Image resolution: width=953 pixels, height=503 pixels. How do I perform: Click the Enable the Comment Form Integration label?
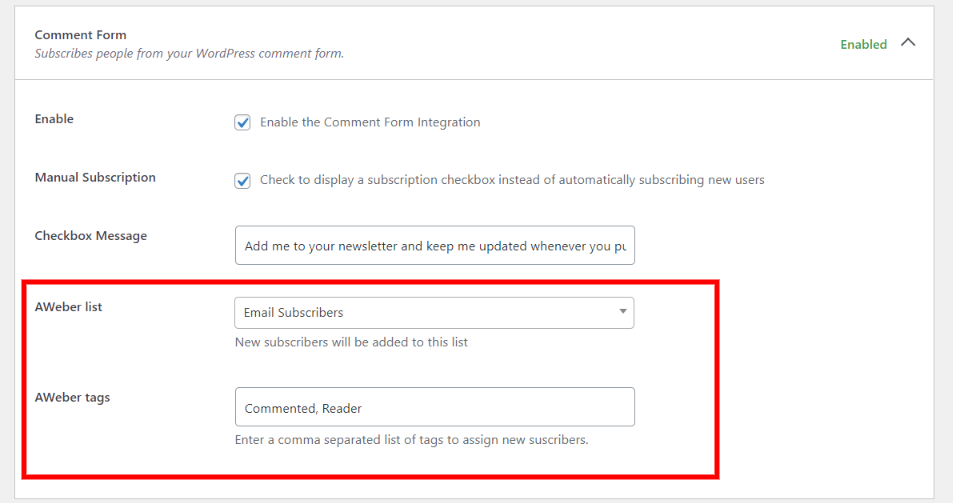370,122
